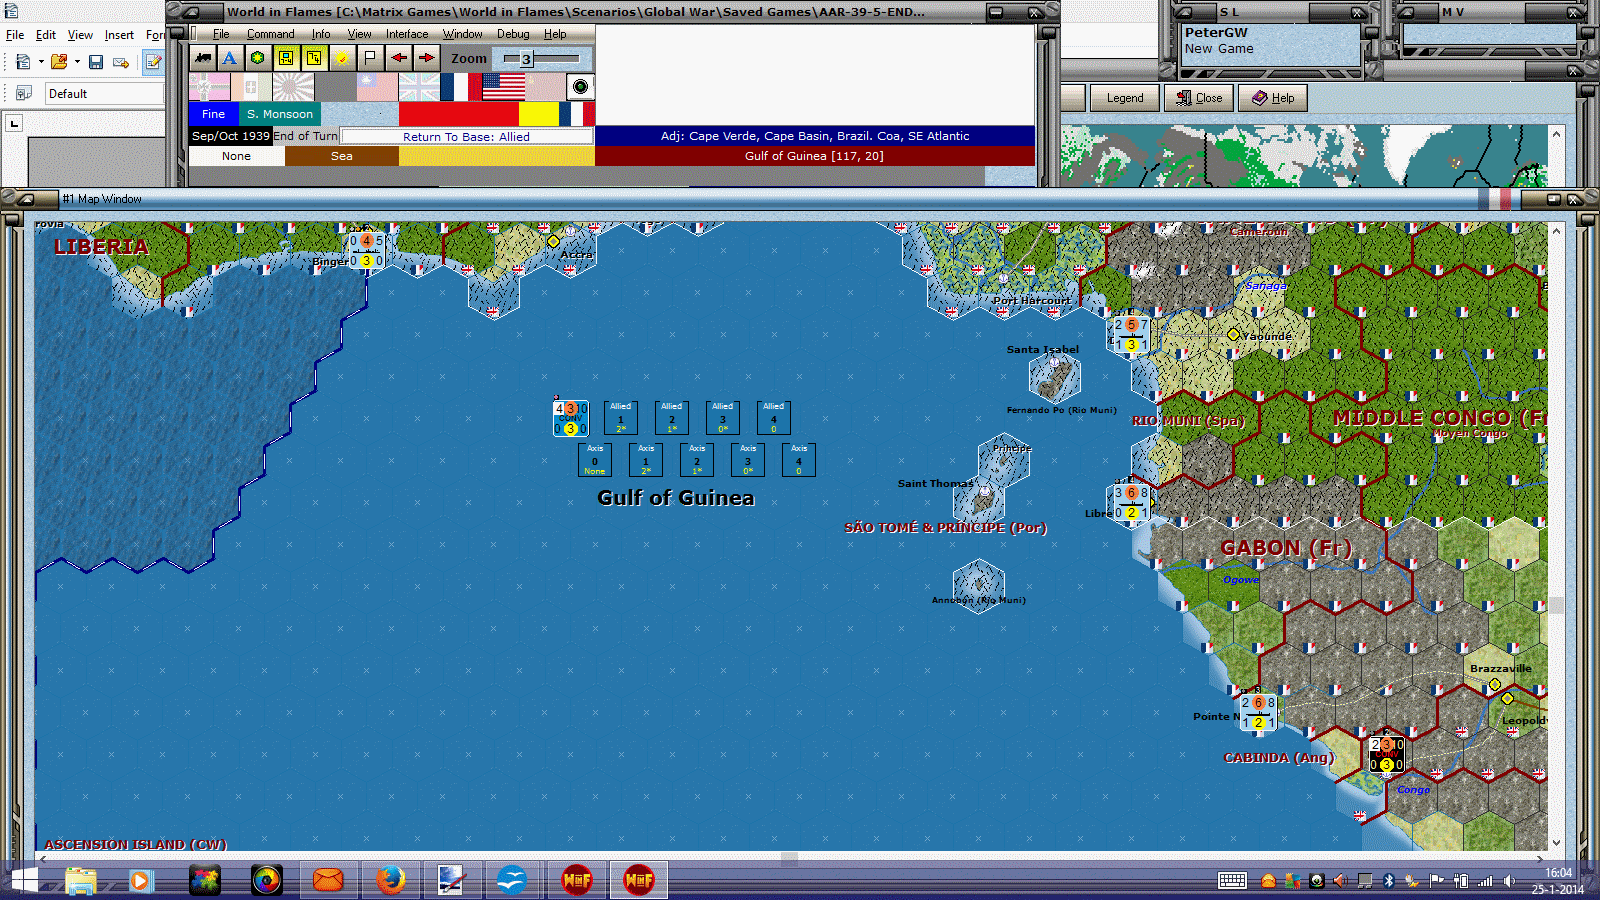Viewport: 1600px width, 900px height.
Task: Select the French tricolor flag
Action: [461, 87]
